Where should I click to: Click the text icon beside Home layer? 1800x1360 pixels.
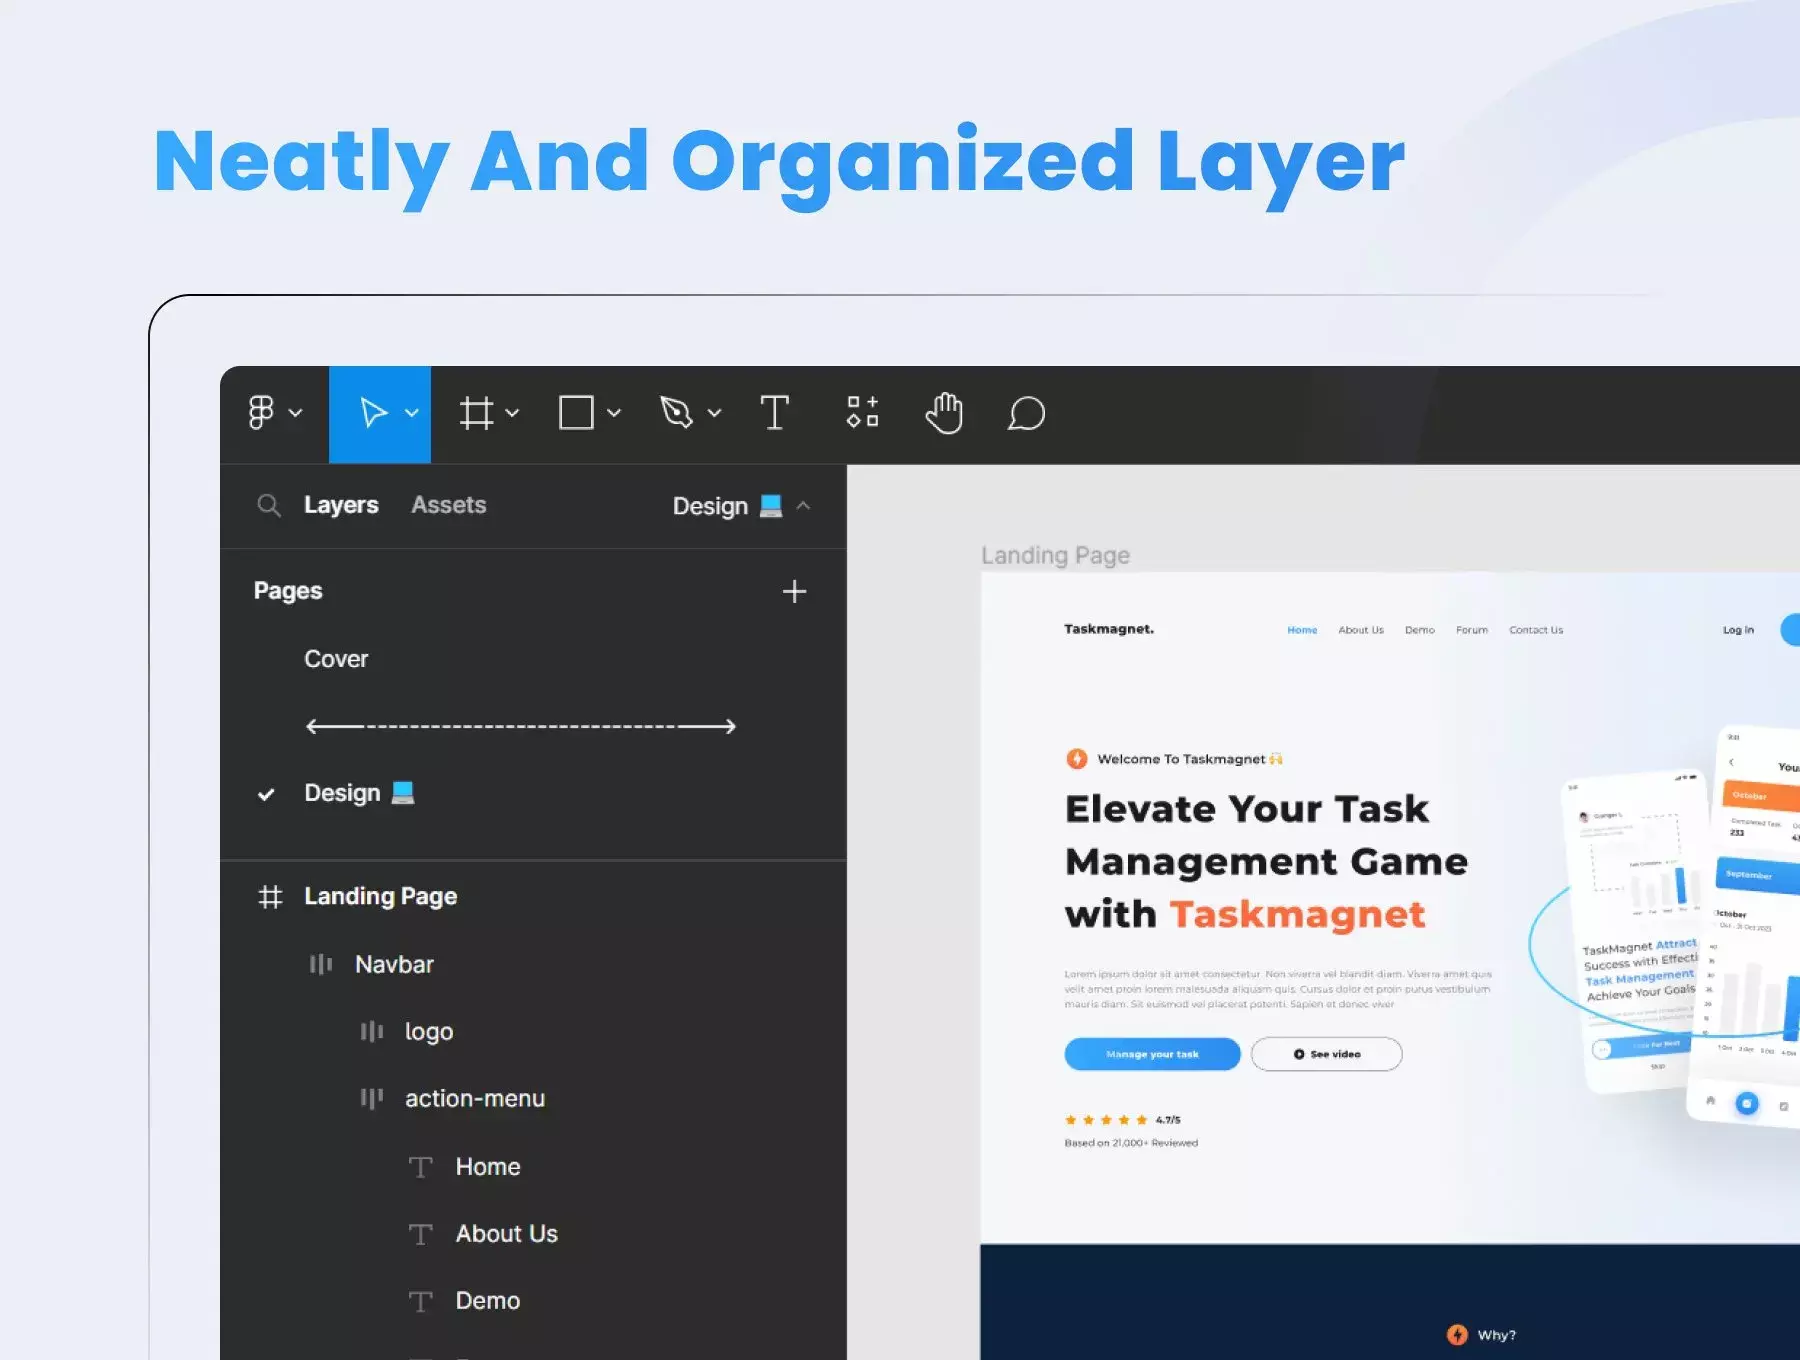click(x=420, y=1167)
